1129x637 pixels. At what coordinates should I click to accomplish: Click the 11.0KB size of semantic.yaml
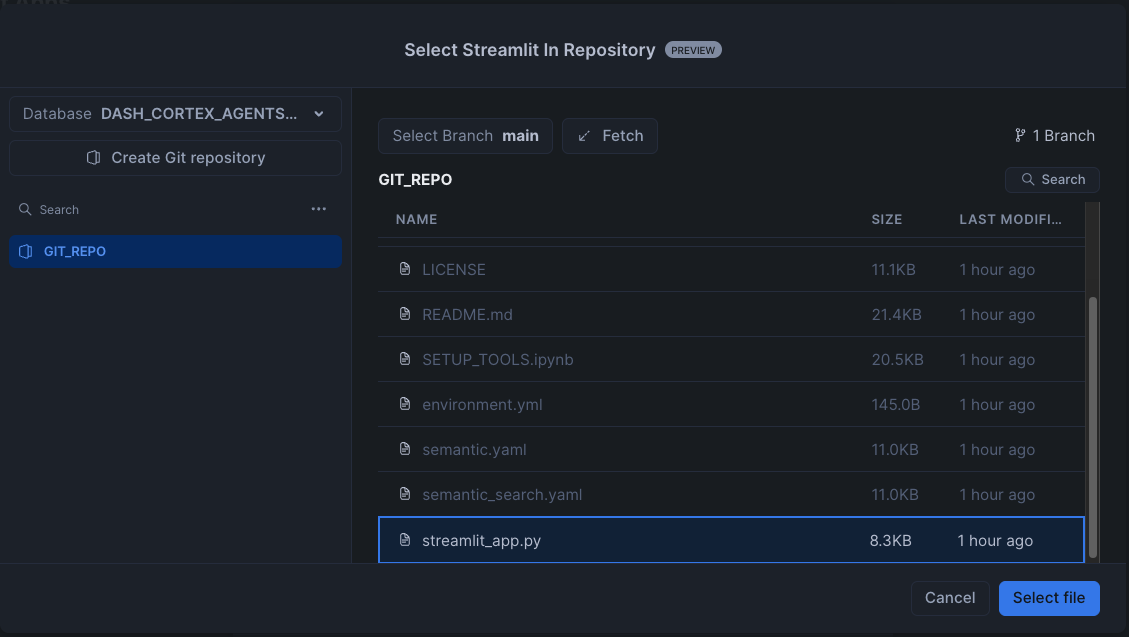[x=895, y=449]
